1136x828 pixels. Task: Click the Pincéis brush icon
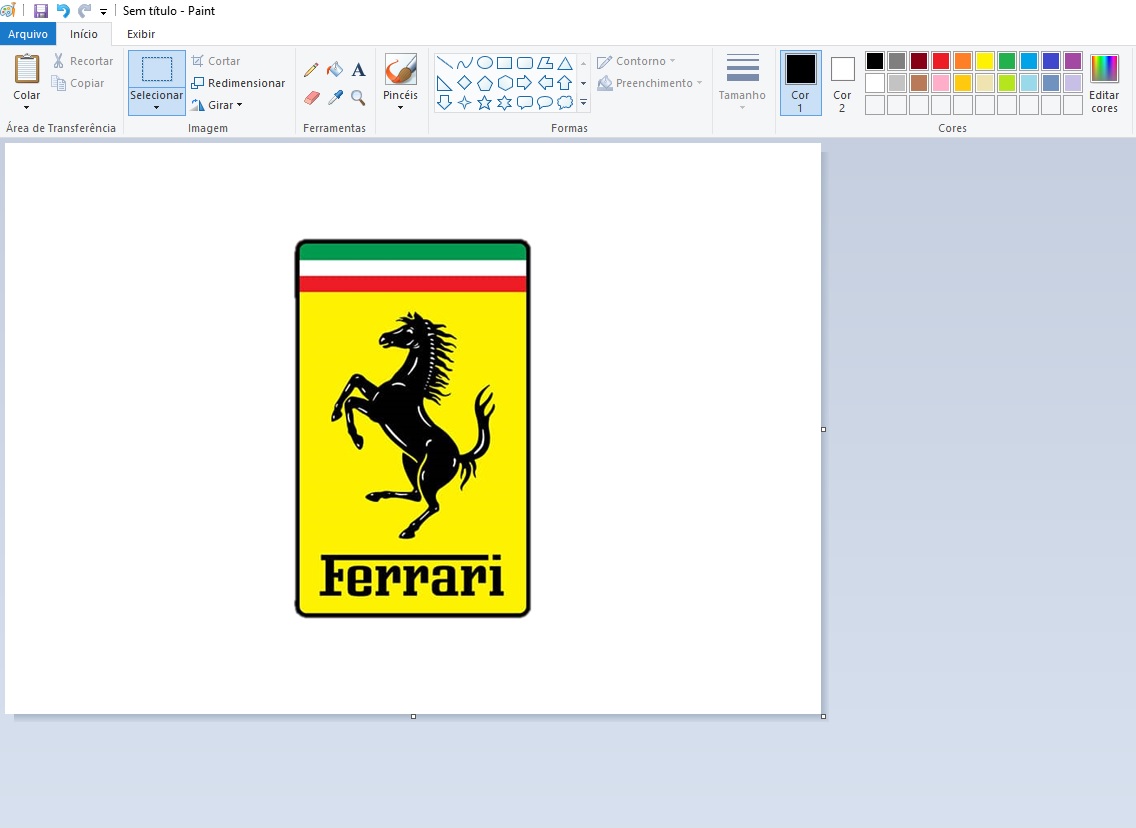(x=401, y=70)
